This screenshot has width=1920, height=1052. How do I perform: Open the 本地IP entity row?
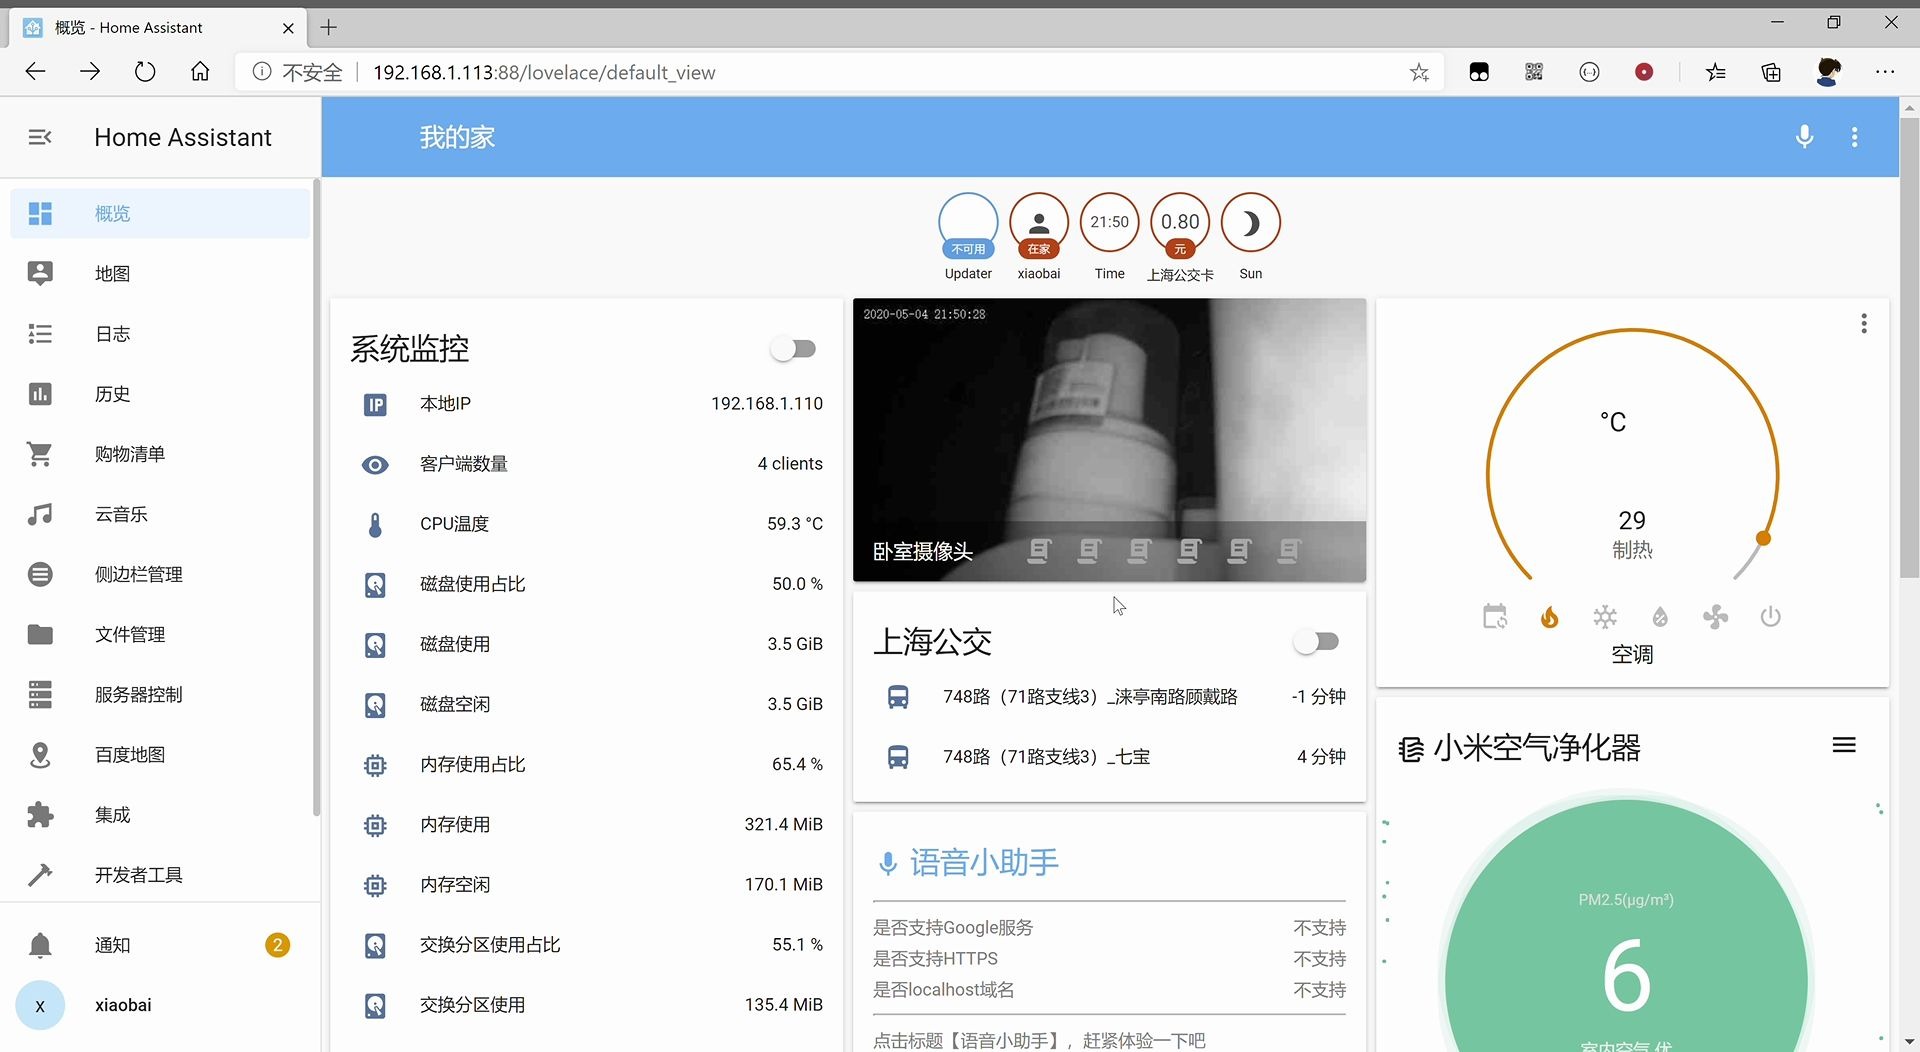(587, 404)
